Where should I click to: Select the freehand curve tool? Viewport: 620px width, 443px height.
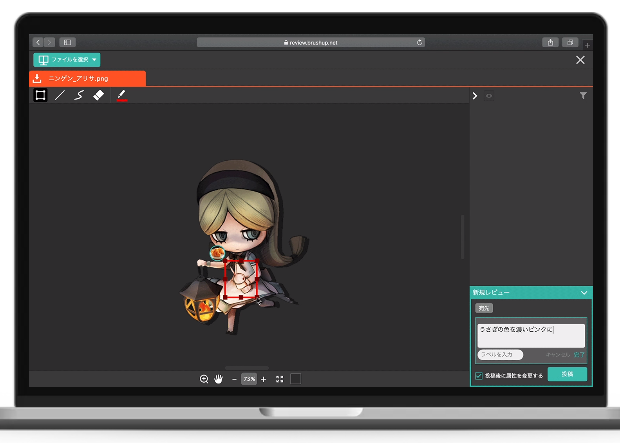pos(79,95)
